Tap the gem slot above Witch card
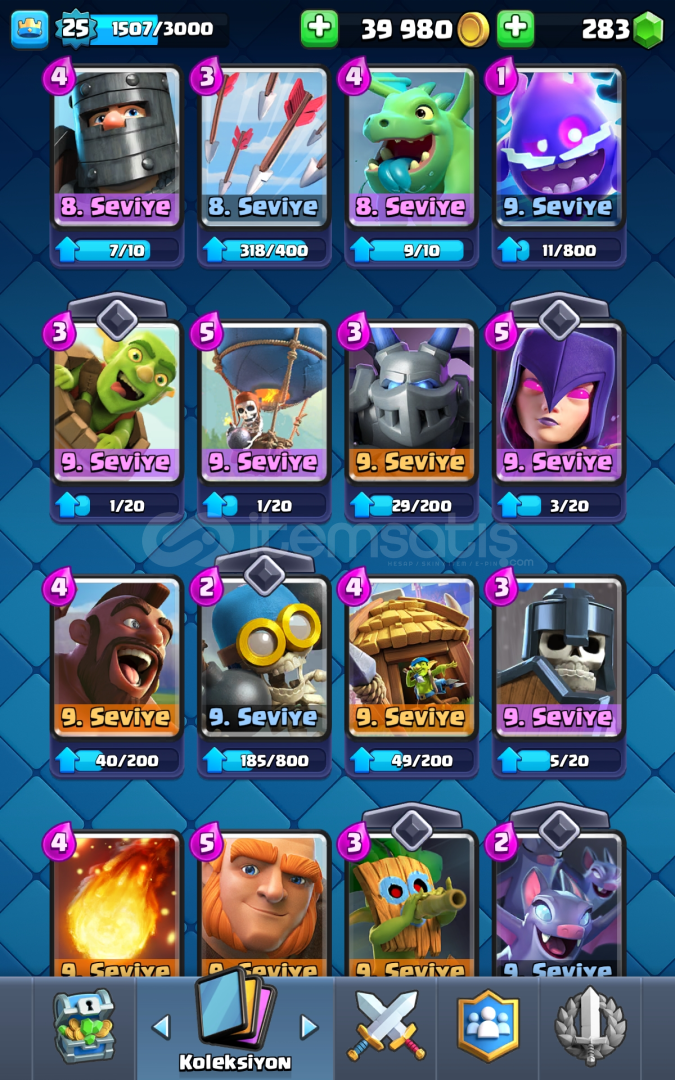Viewport: 675px width, 1080px height. (x=559, y=318)
